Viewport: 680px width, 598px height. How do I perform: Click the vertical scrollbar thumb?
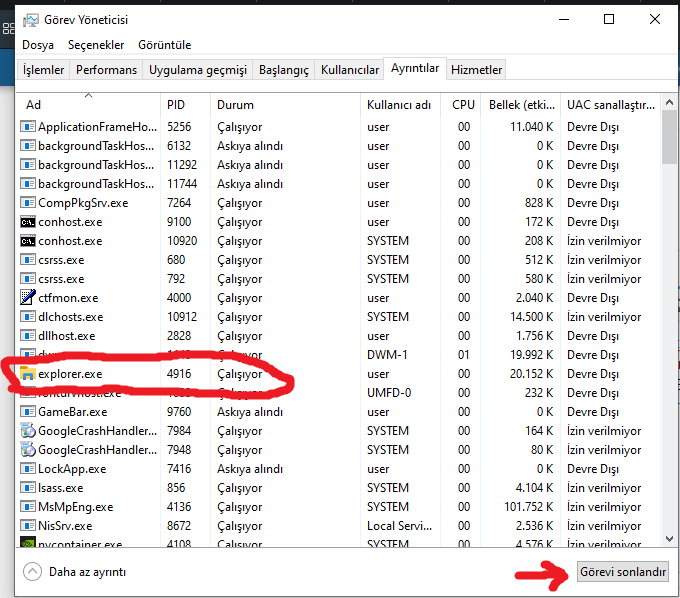[x=669, y=137]
